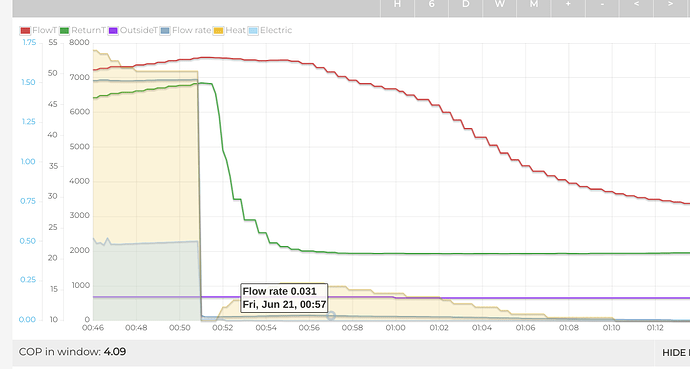
Task: Click the FlowT legend label text
Action: point(44,30)
